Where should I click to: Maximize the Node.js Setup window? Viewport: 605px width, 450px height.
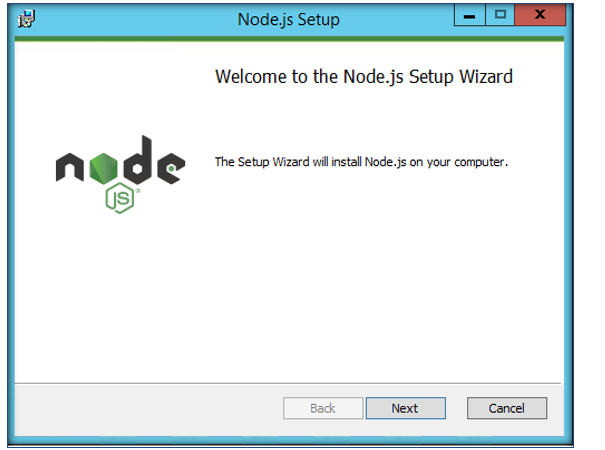click(500, 15)
